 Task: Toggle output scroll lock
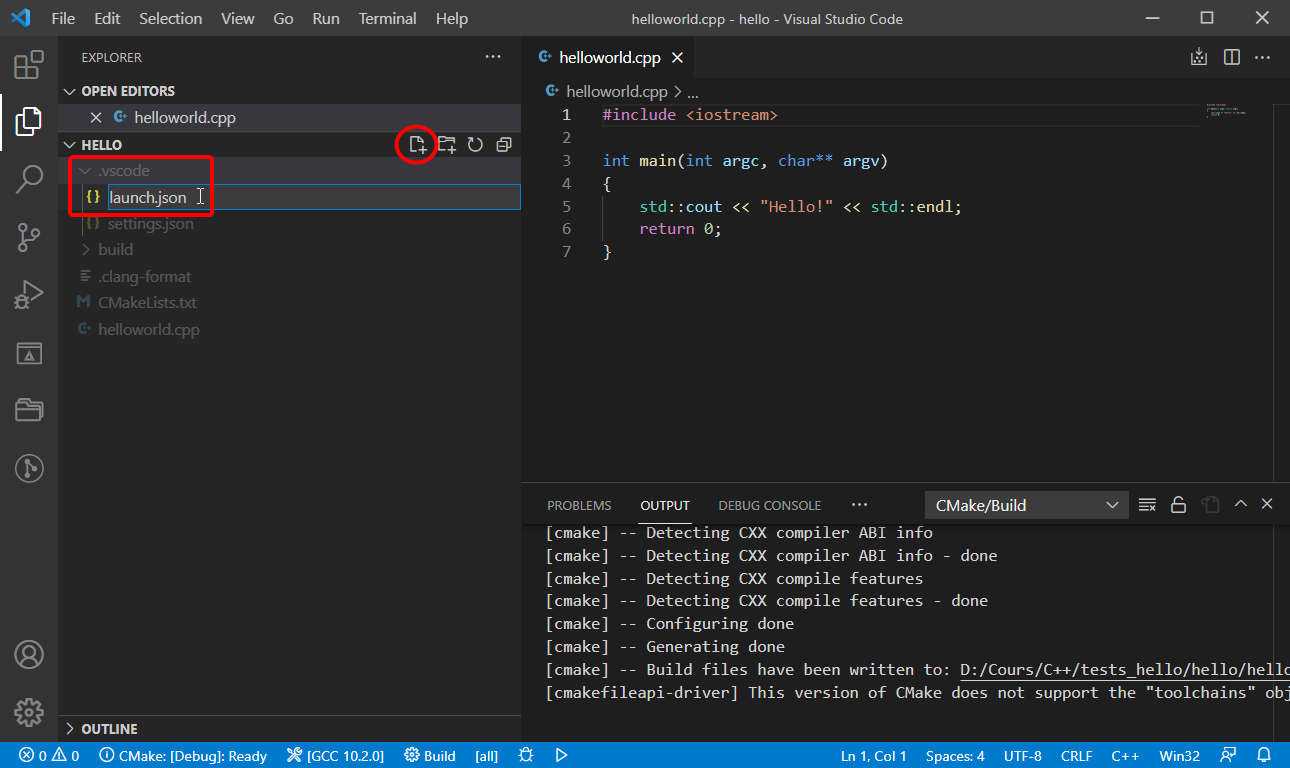coord(1178,504)
